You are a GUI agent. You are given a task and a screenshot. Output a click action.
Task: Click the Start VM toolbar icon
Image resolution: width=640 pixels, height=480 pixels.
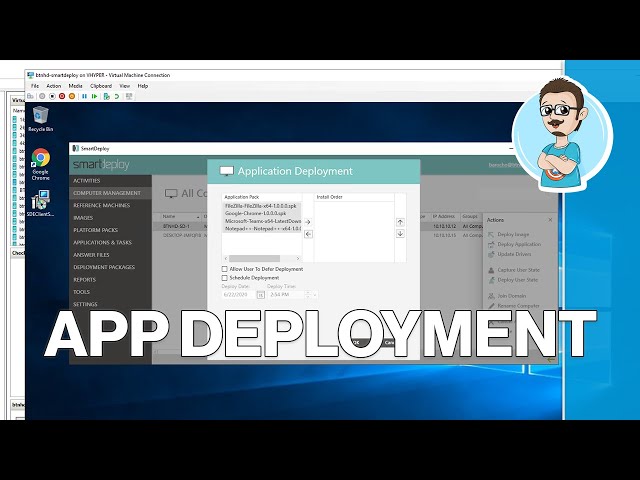pyautogui.click(x=42, y=96)
